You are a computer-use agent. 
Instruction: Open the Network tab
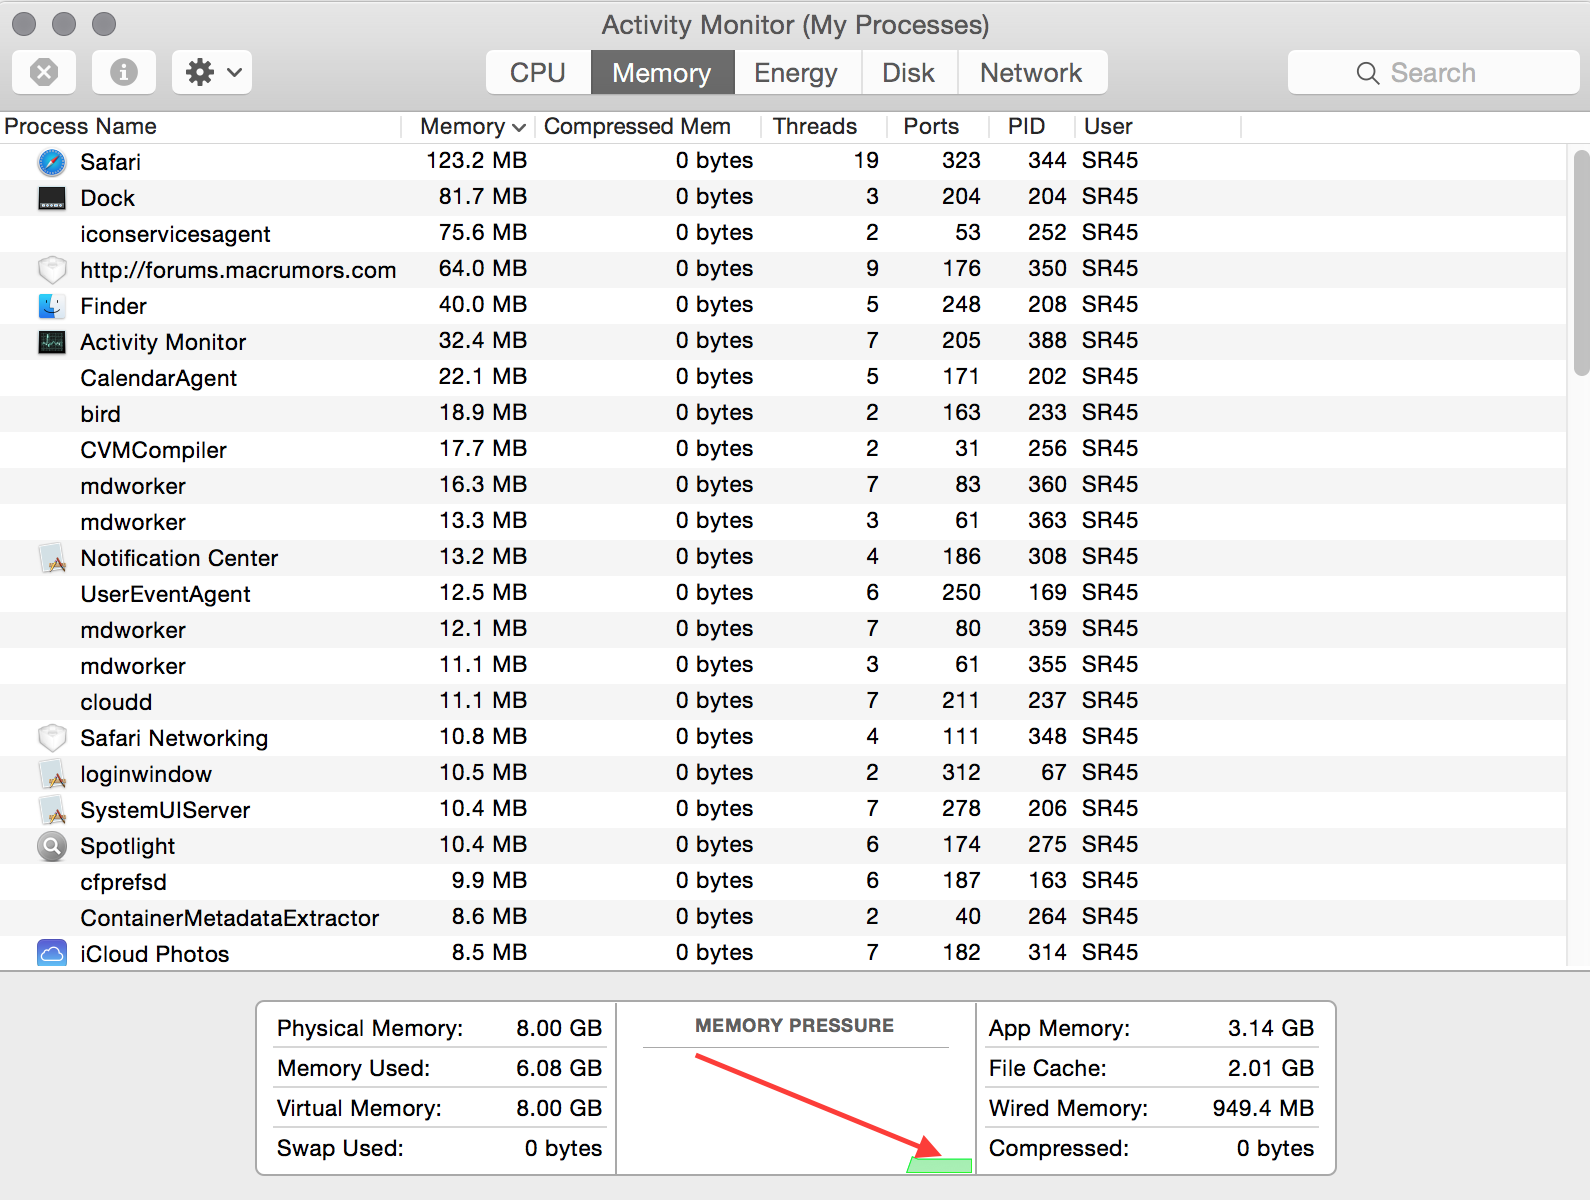tap(1031, 72)
